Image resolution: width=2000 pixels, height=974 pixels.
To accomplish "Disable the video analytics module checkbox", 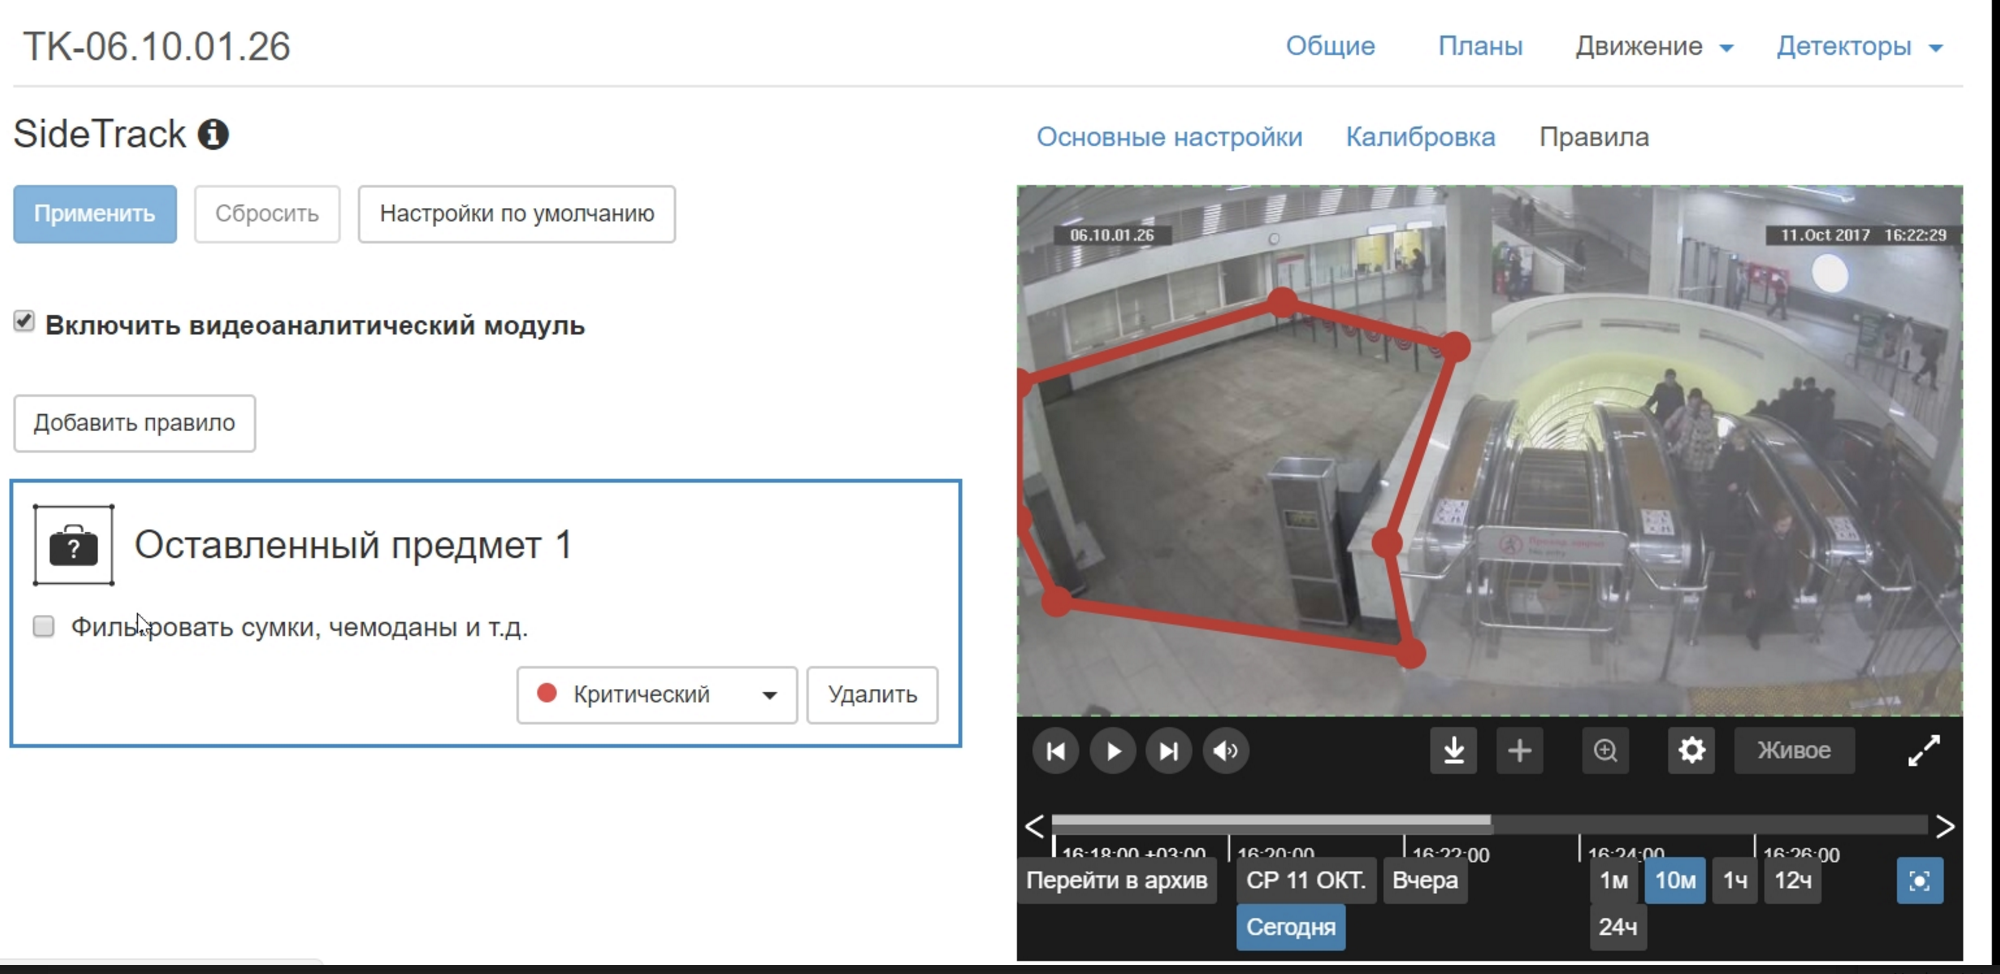I will (x=24, y=321).
